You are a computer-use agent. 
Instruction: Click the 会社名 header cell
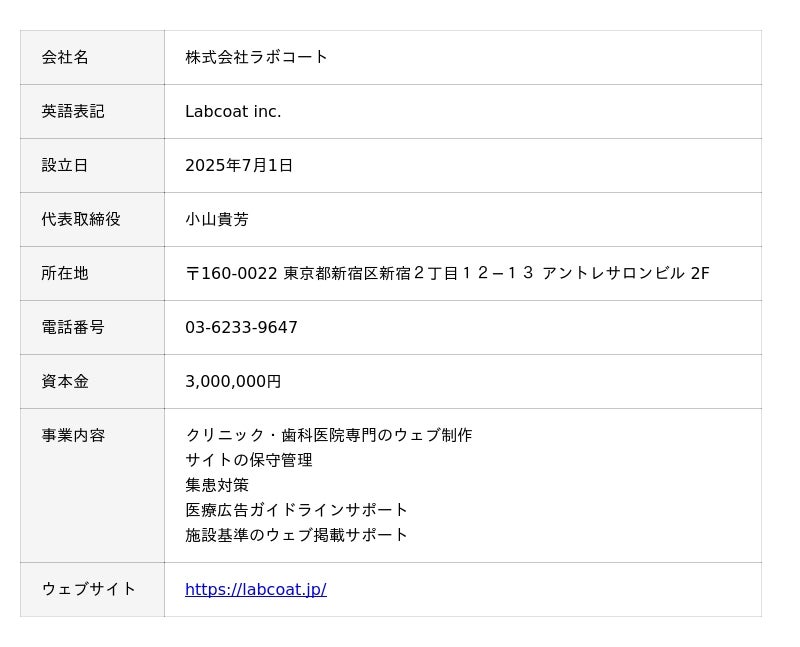coord(92,57)
